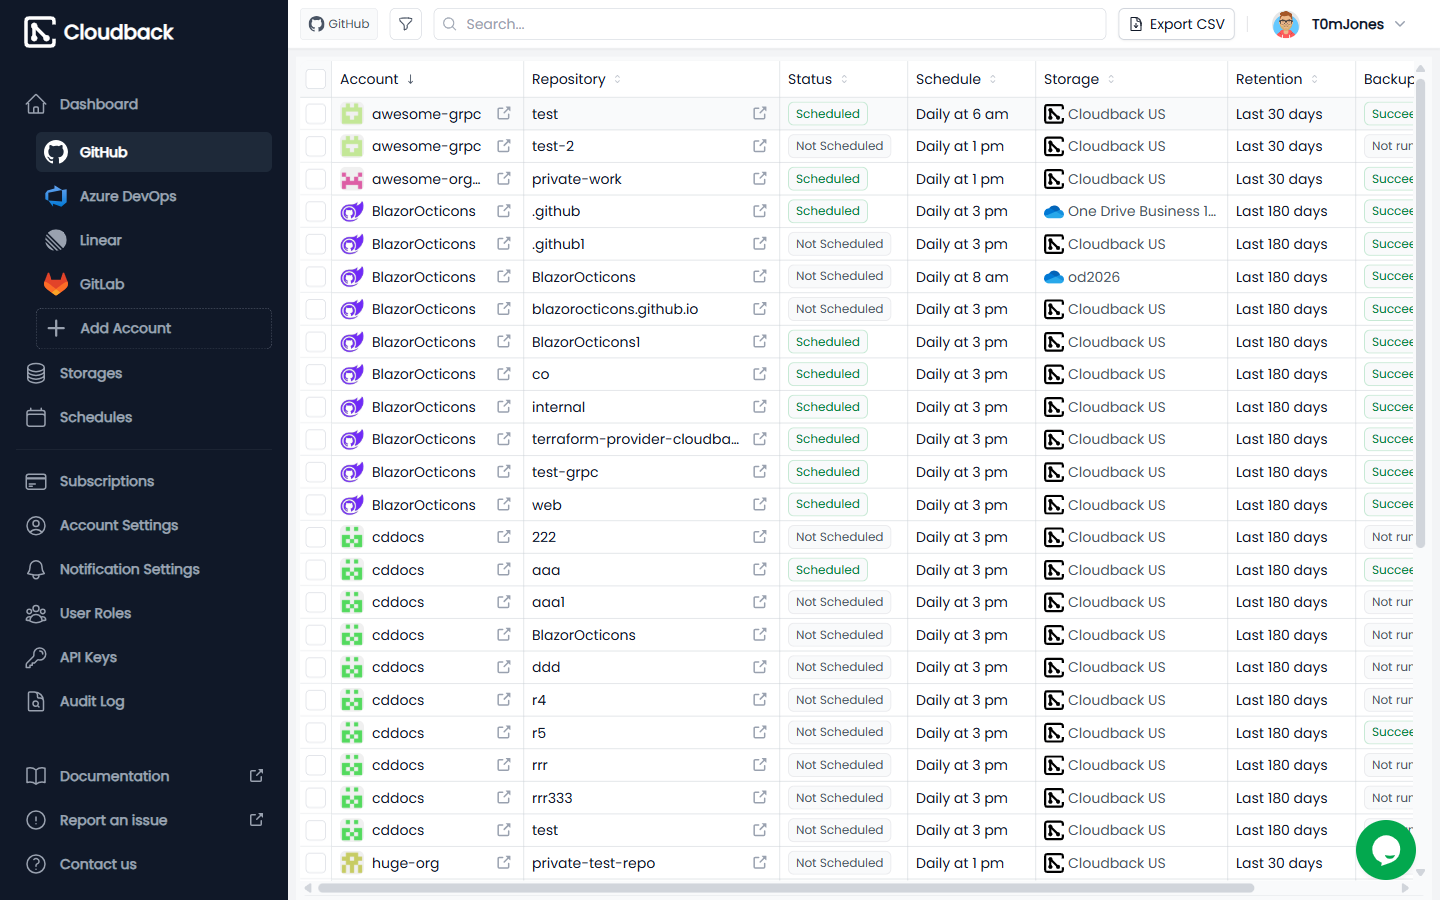The image size is (1440, 900).
Task: Open external link for repository .github1
Action: click(760, 244)
